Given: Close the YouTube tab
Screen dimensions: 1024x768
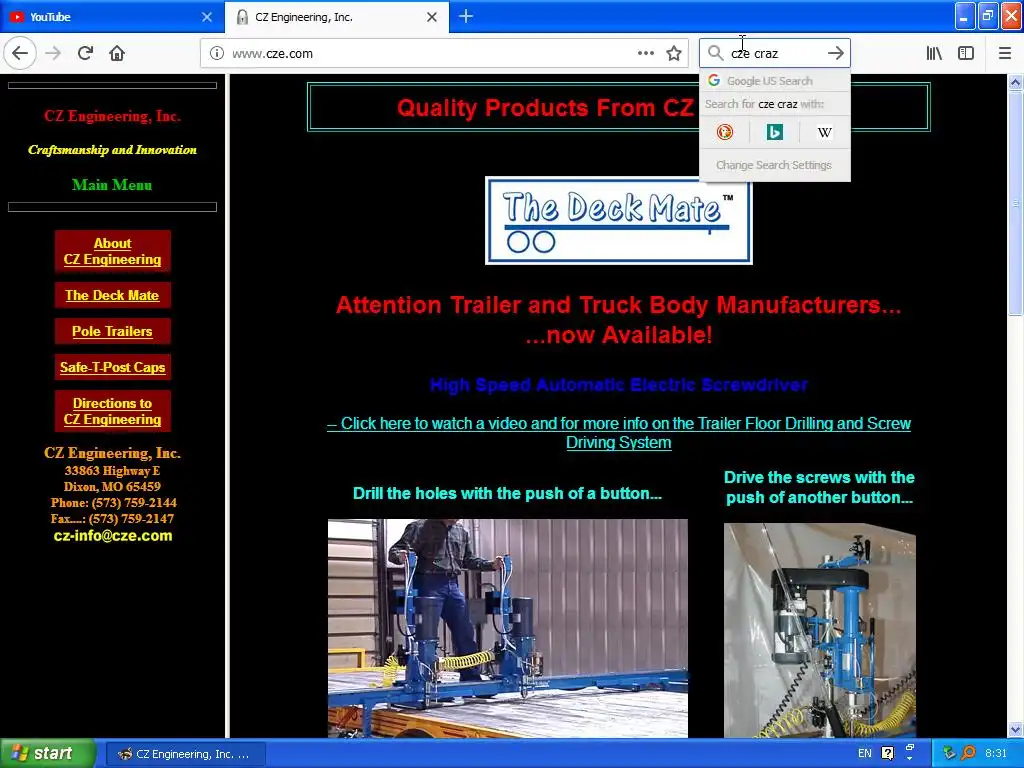Looking at the screenshot, I should (x=207, y=17).
